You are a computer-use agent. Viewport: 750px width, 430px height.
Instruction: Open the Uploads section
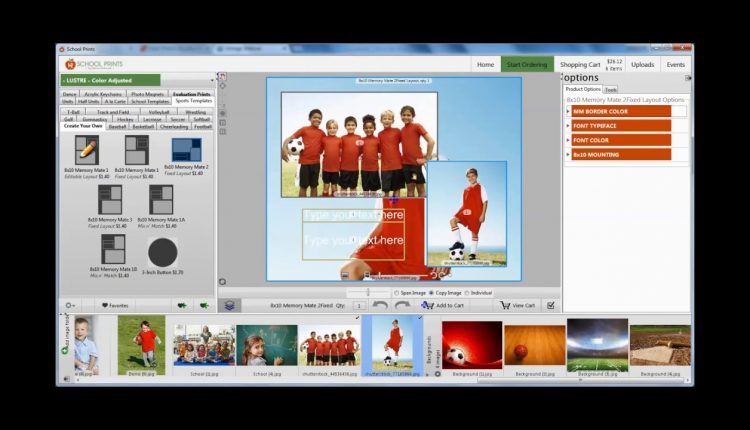642,65
